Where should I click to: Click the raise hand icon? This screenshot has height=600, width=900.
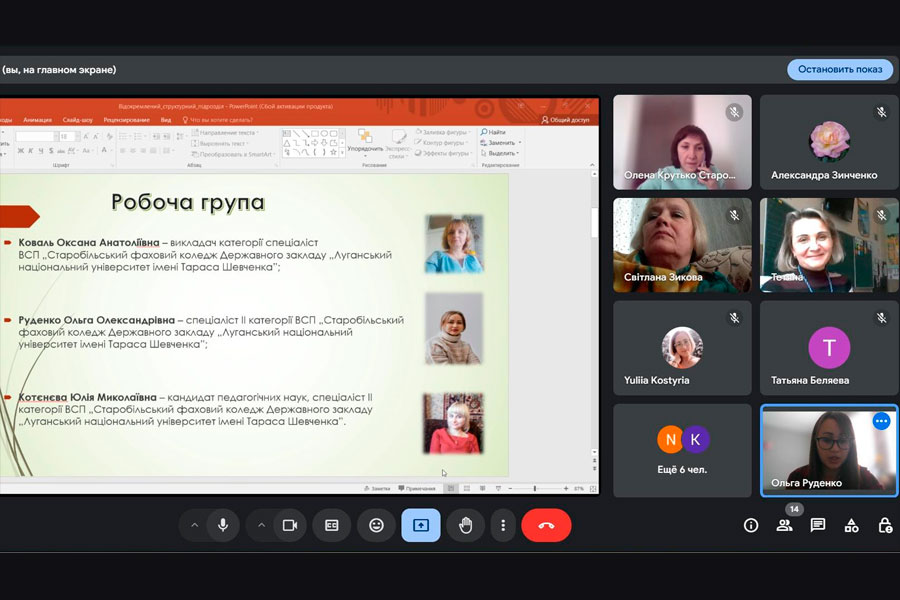465,525
